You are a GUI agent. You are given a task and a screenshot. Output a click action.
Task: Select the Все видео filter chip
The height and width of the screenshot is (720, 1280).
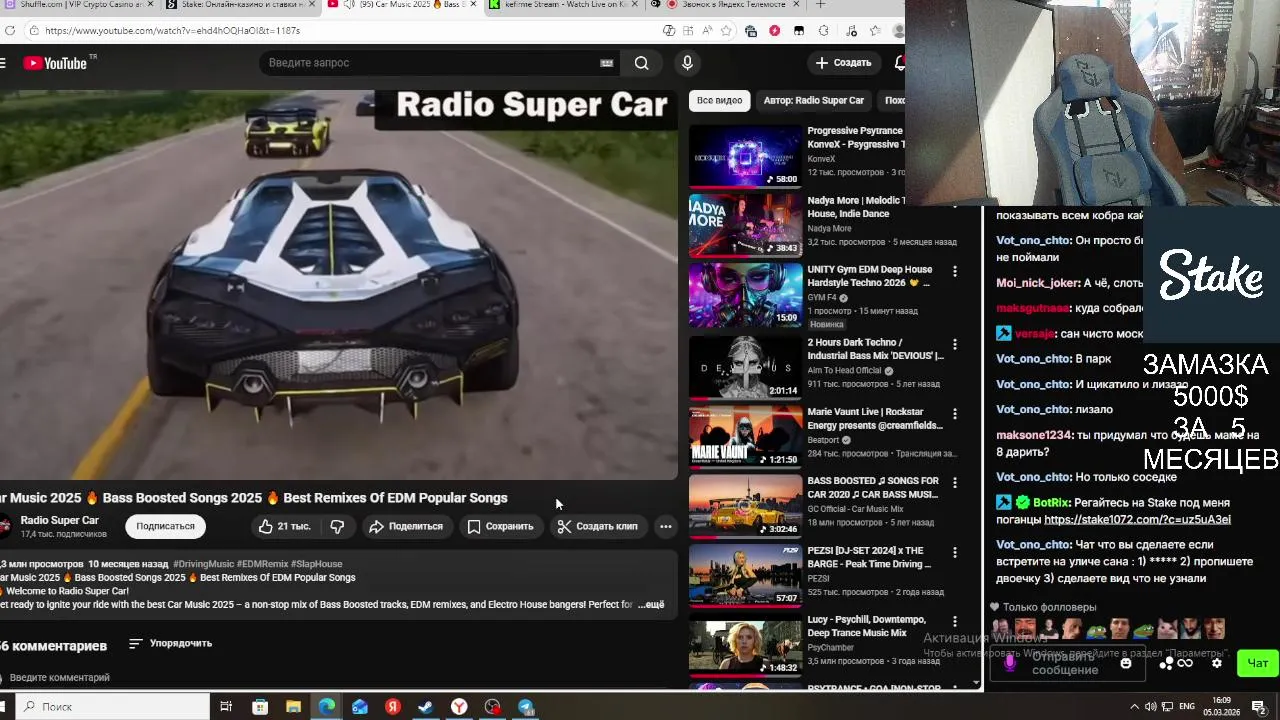pyautogui.click(x=720, y=101)
